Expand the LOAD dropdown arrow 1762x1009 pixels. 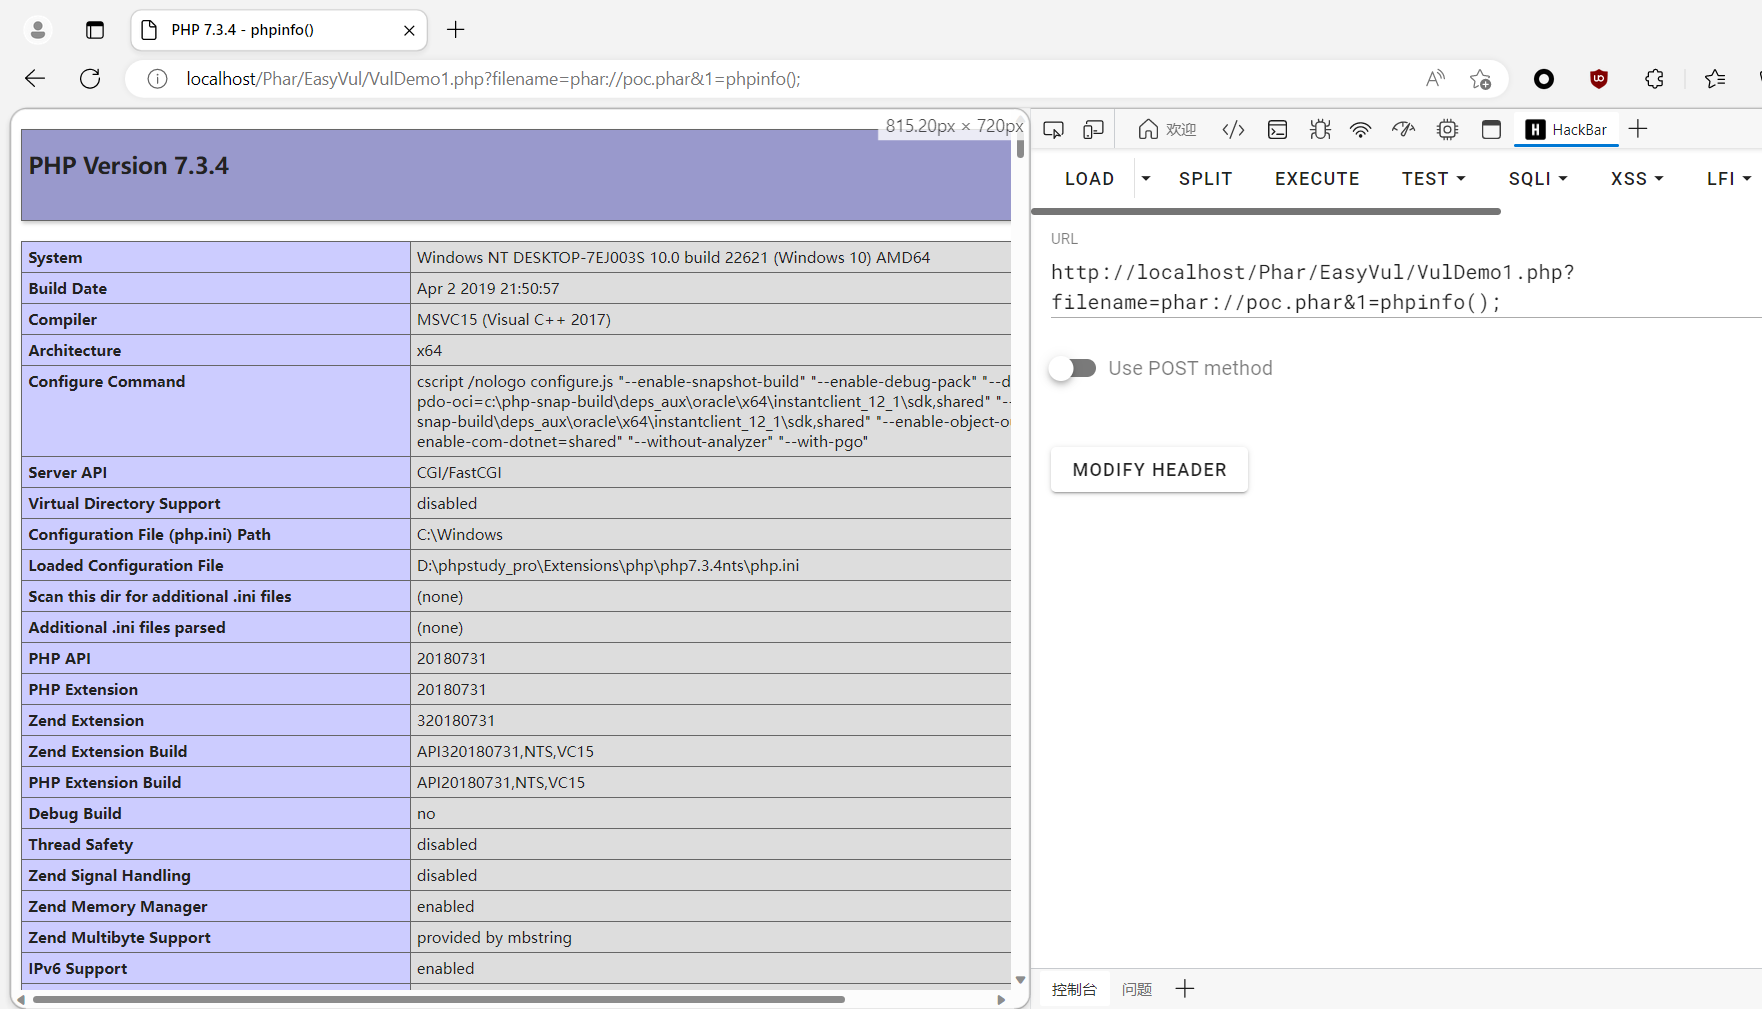tap(1146, 179)
